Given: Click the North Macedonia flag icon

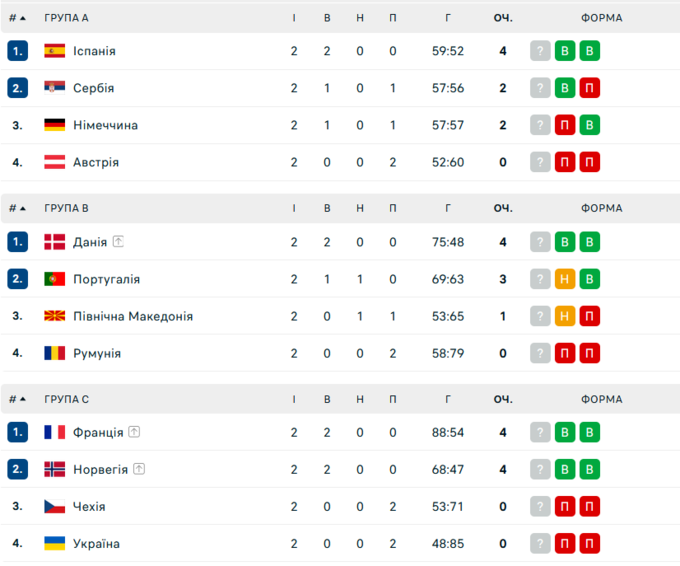Looking at the screenshot, I should (x=55, y=316).
